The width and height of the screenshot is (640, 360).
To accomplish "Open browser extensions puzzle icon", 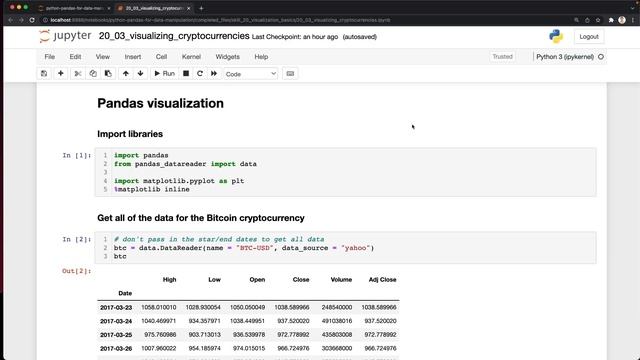I will (611, 20).
